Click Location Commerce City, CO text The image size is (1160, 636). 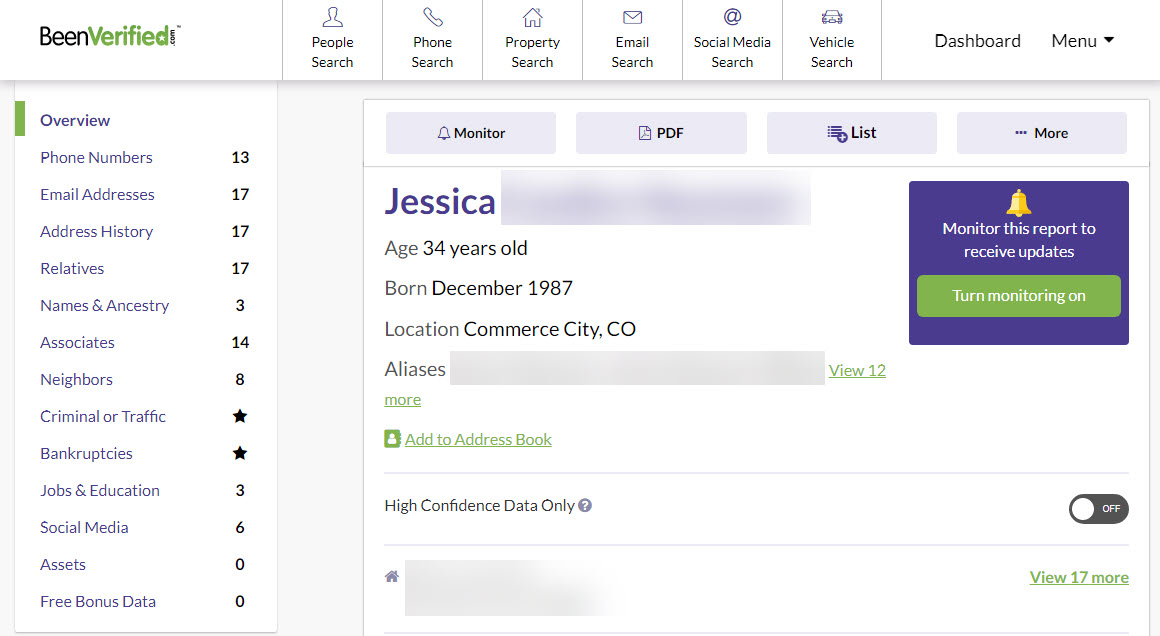tap(510, 329)
